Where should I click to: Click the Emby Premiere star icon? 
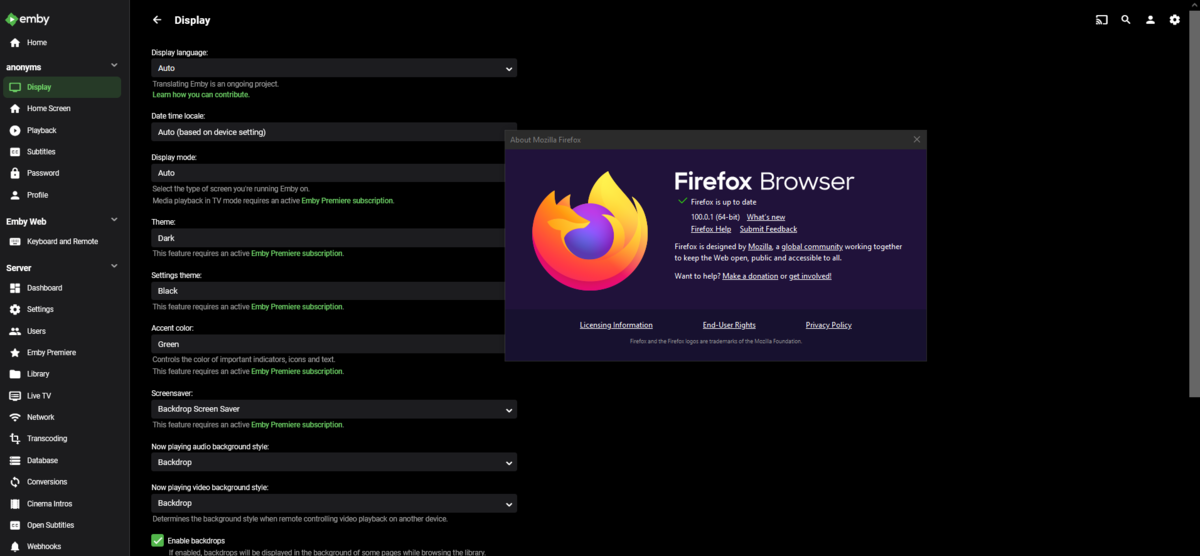pos(15,353)
